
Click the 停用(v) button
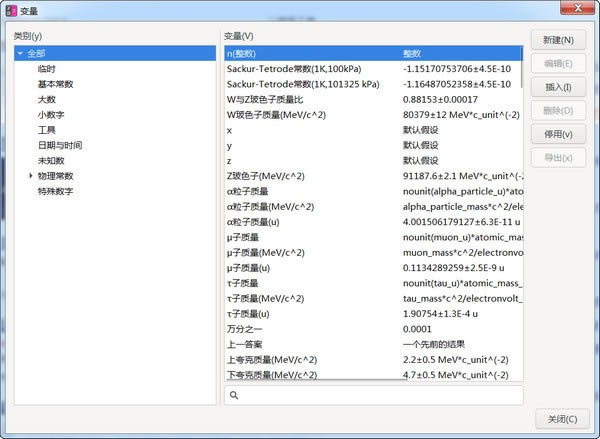558,134
